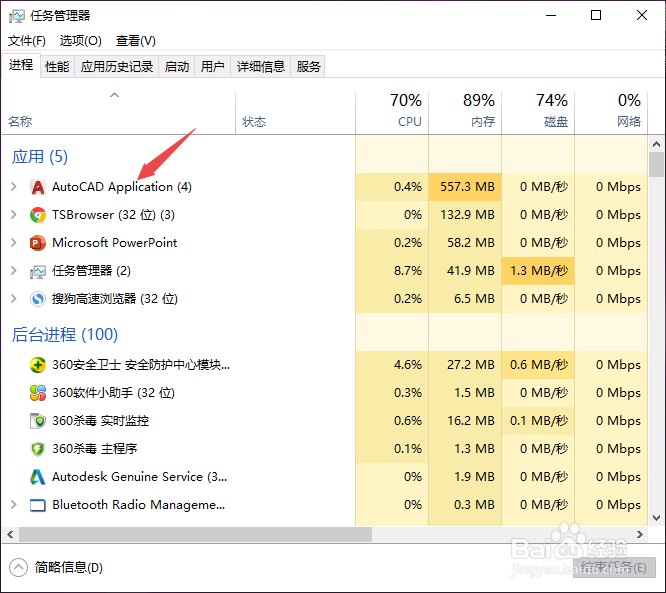Switch to the 性能 tab

(57, 67)
